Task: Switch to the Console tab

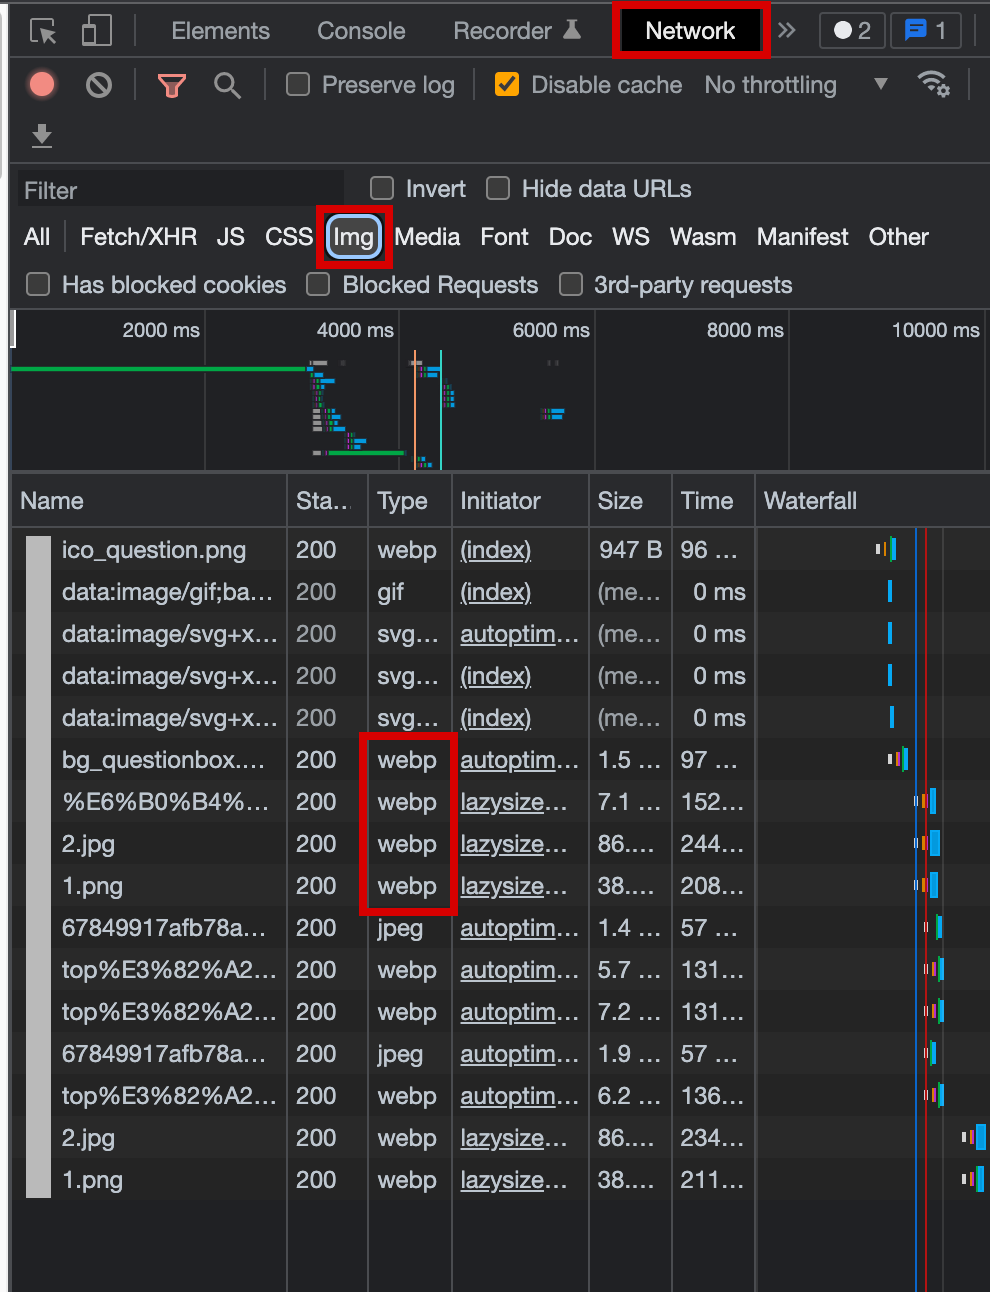Action: click(x=361, y=31)
